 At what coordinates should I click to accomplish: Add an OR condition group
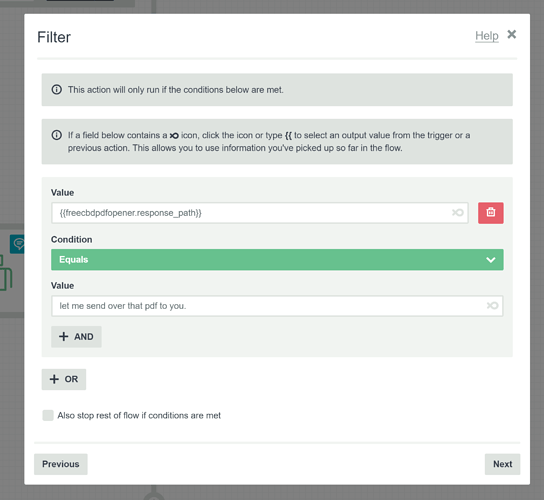click(64, 379)
